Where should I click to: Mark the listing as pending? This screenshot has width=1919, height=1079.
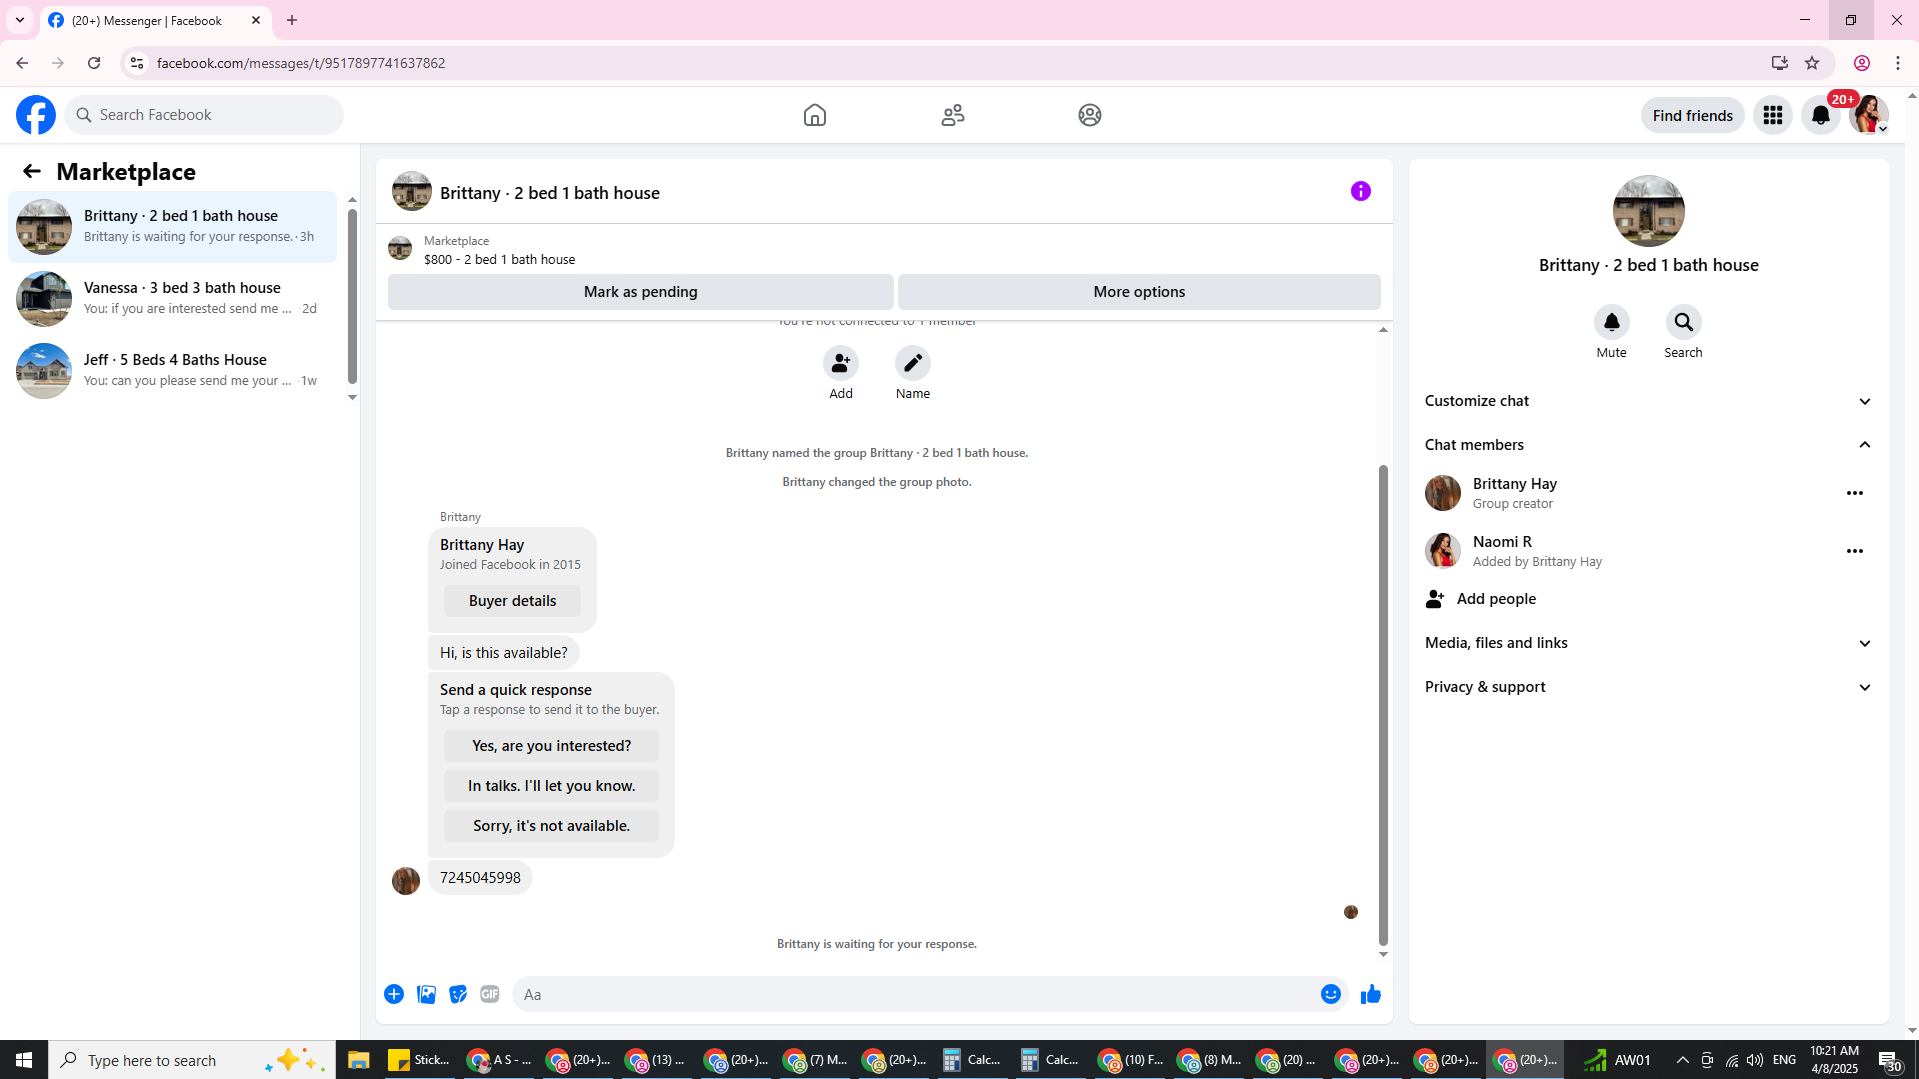click(x=640, y=292)
